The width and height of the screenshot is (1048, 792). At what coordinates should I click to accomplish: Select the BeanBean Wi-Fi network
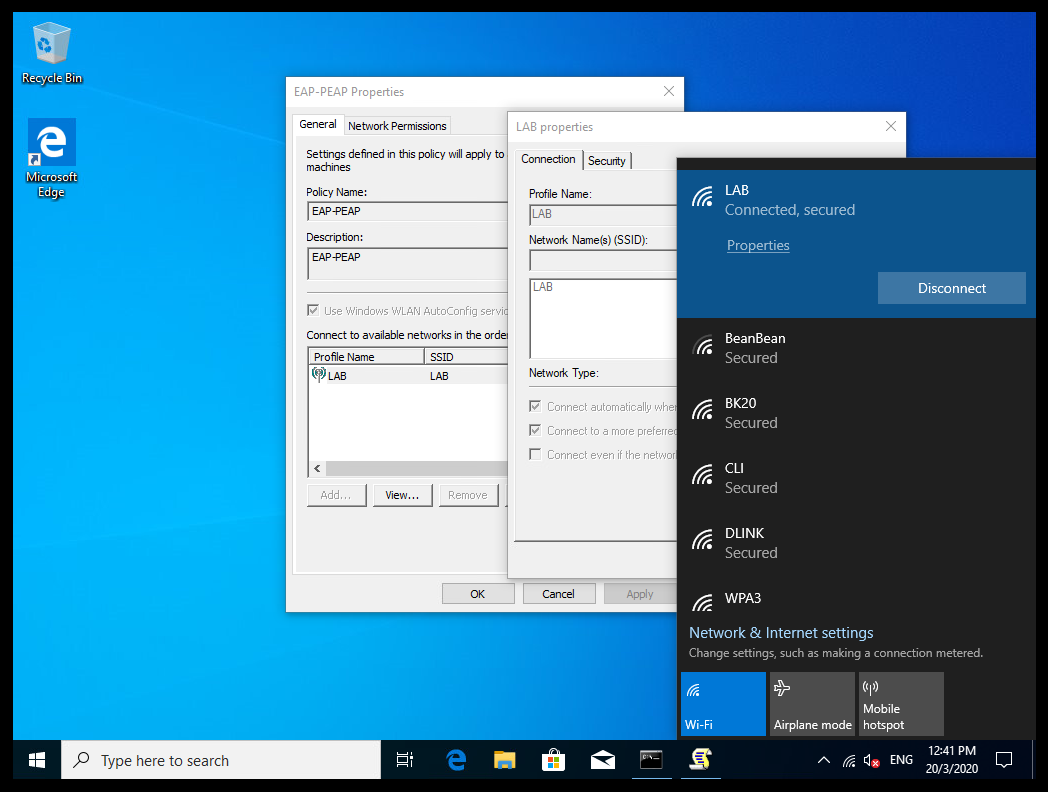pos(856,348)
